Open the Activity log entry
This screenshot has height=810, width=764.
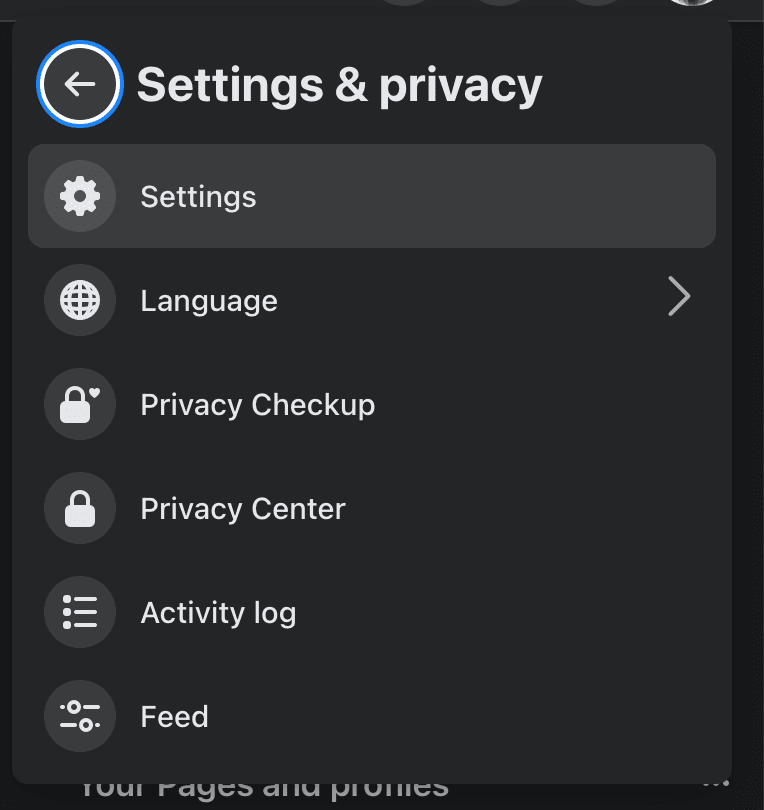(372, 612)
